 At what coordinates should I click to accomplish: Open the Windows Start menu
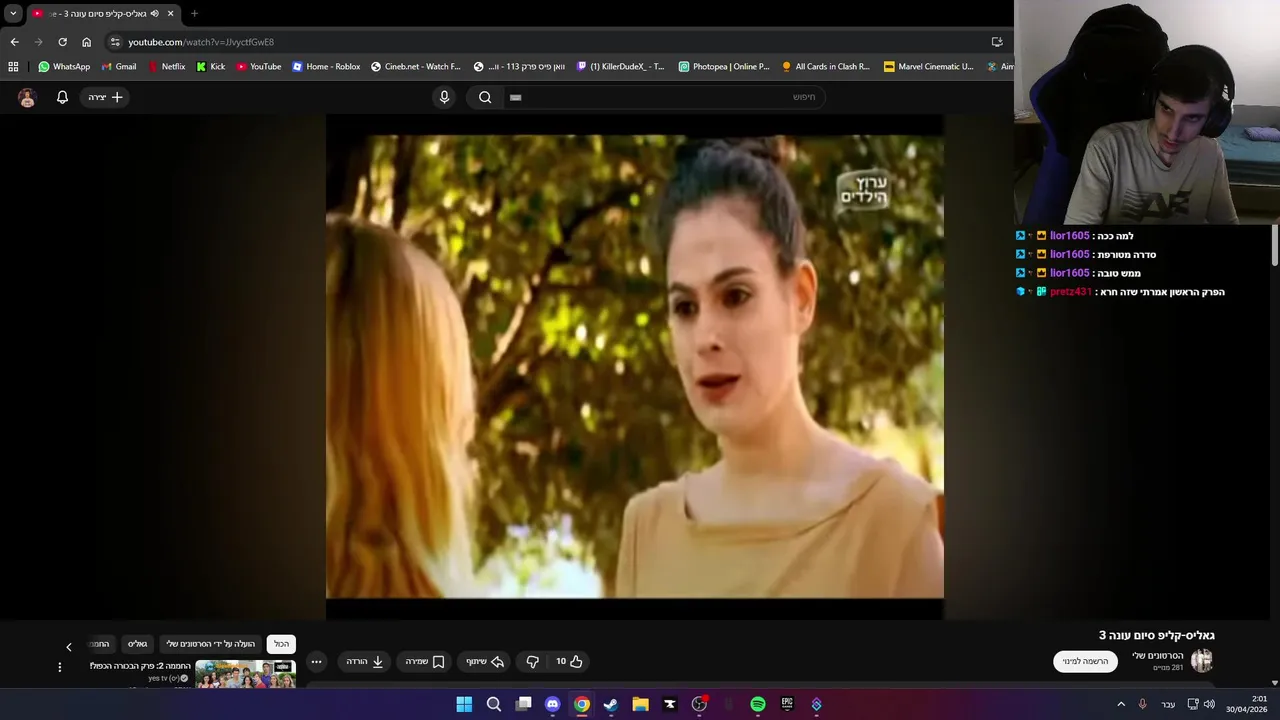(464, 704)
